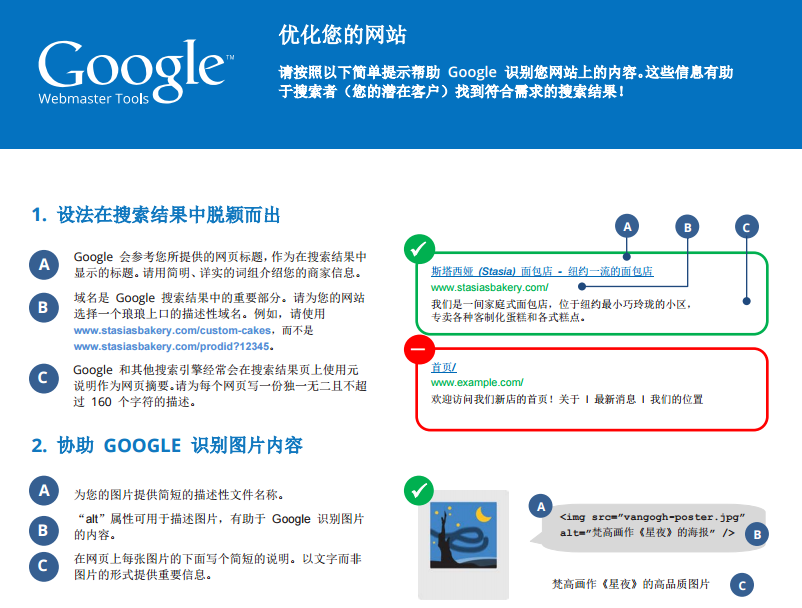Click the snippet text 我们是一间家庭式面包店
The image size is (802, 608).
click(x=561, y=310)
